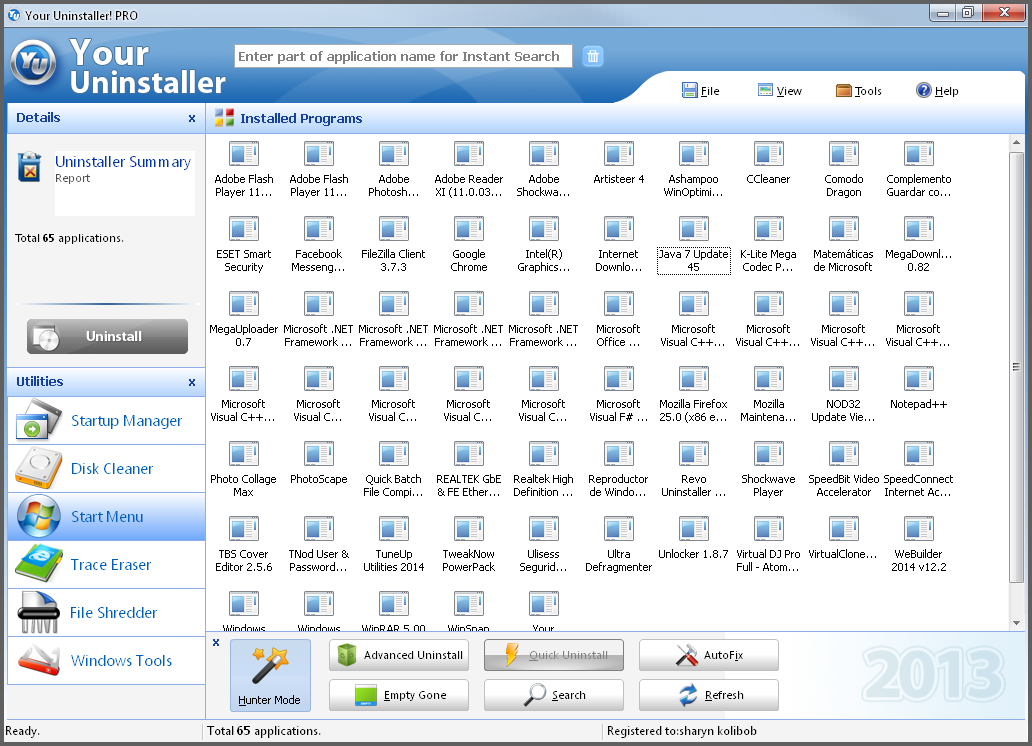Select WeBuilder 2014 v12.2 icon
The width and height of the screenshot is (1032, 746).
(x=918, y=530)
